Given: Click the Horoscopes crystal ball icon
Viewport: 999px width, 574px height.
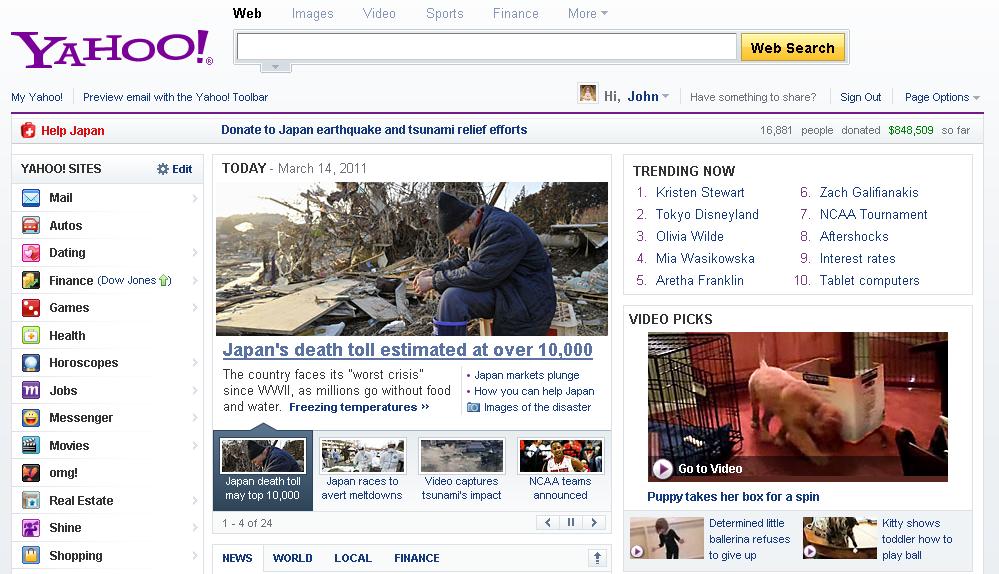Looking at the screenshot, I should (31, 362).
